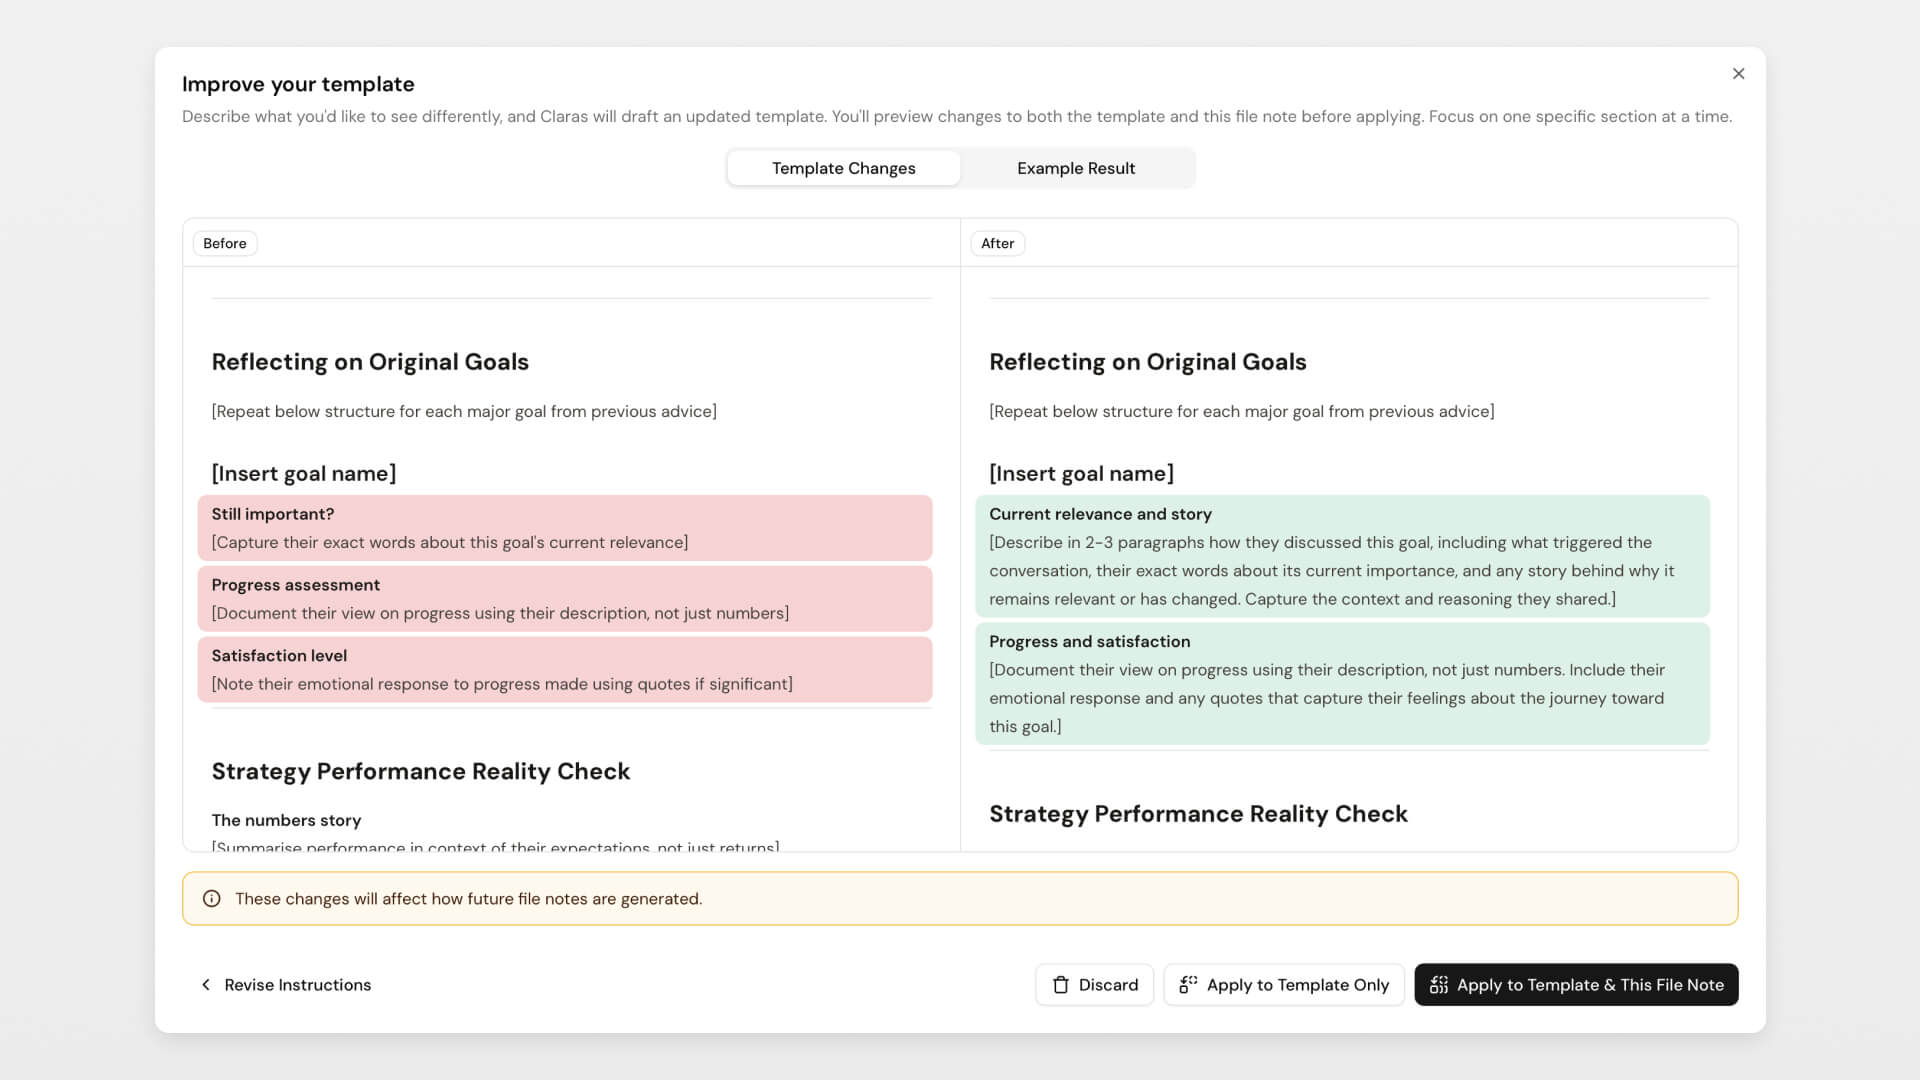Click the Progress and satisfaction green block
The width and height of the screenshot is (1920, 1080).
[x=1343, y=683]
